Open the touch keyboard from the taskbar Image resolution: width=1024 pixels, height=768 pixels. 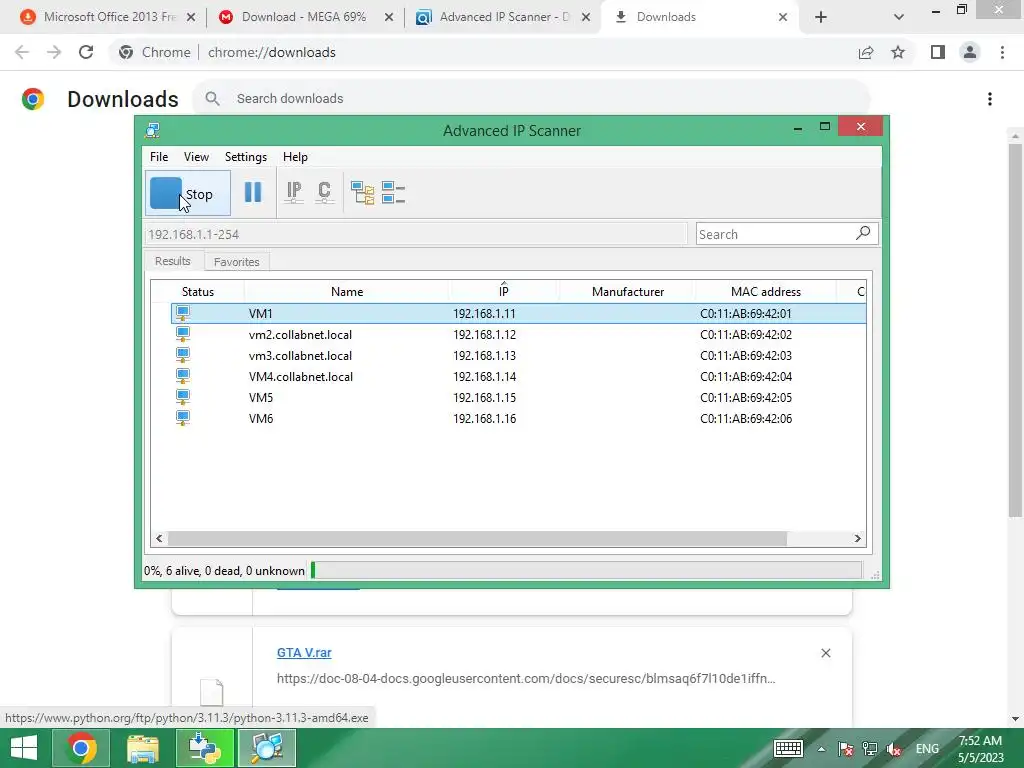coord(788,748)
